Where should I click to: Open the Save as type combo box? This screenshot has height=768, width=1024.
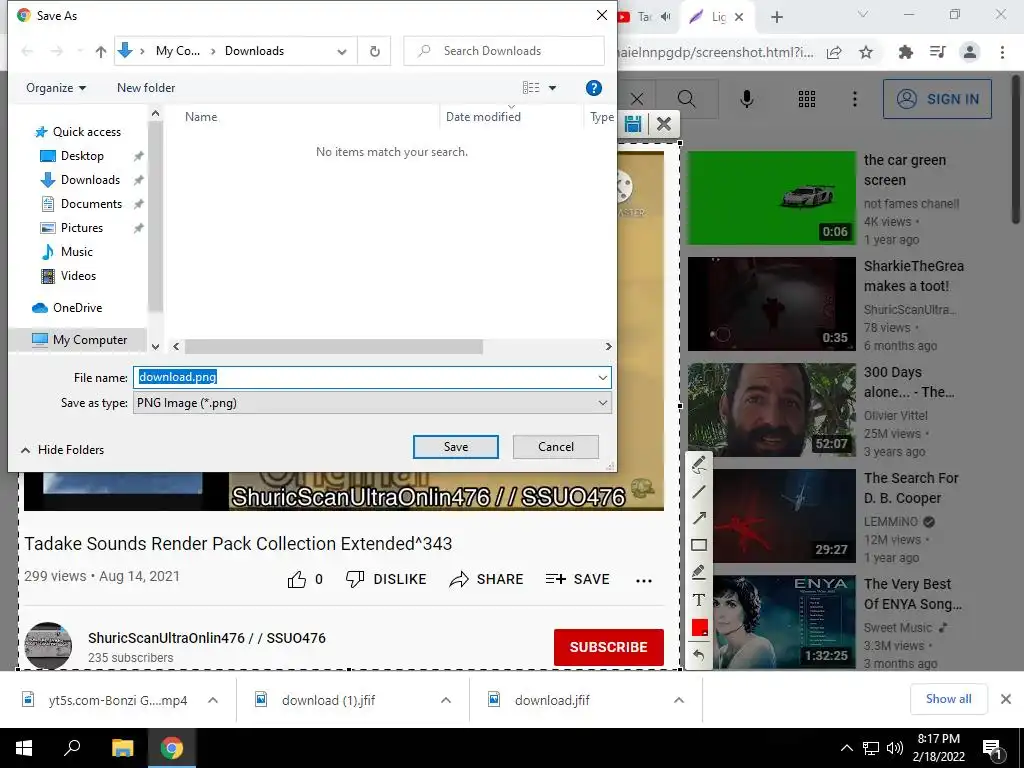[372, 403]
